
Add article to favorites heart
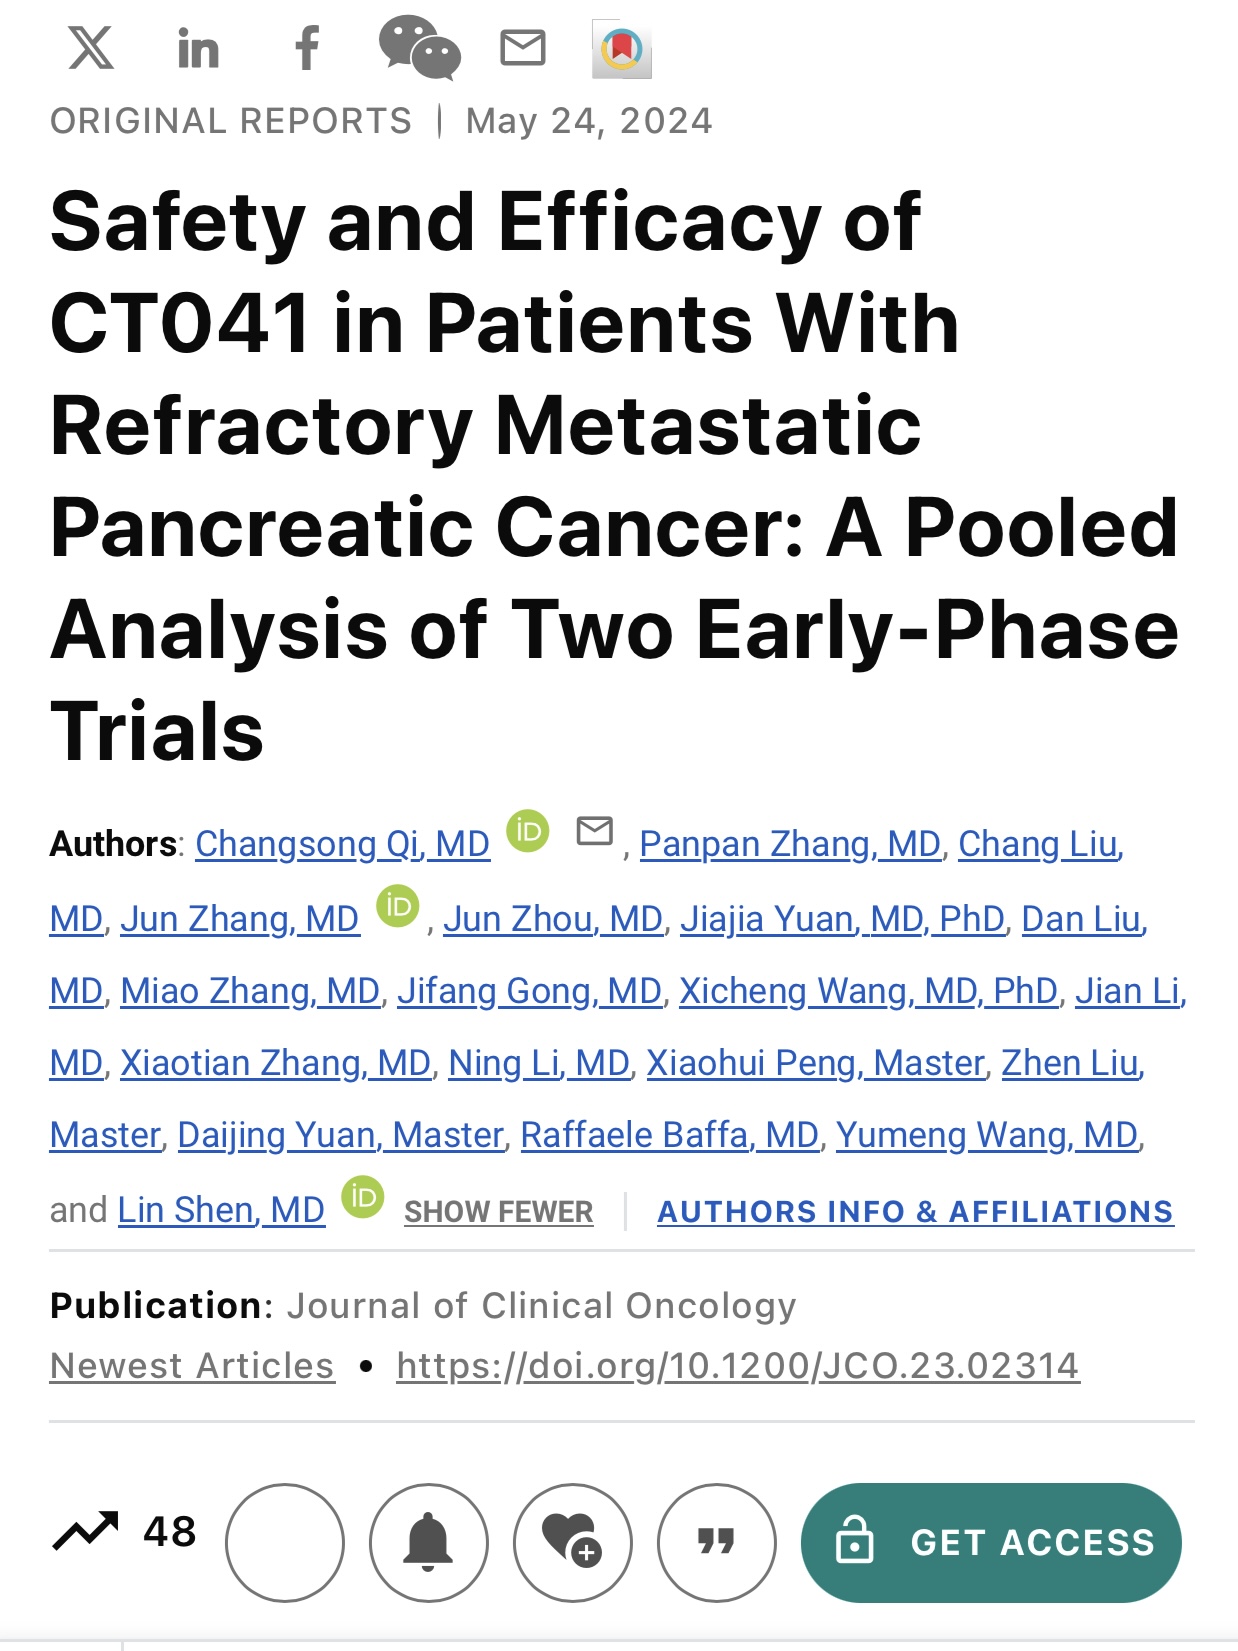pos(572,1542)
